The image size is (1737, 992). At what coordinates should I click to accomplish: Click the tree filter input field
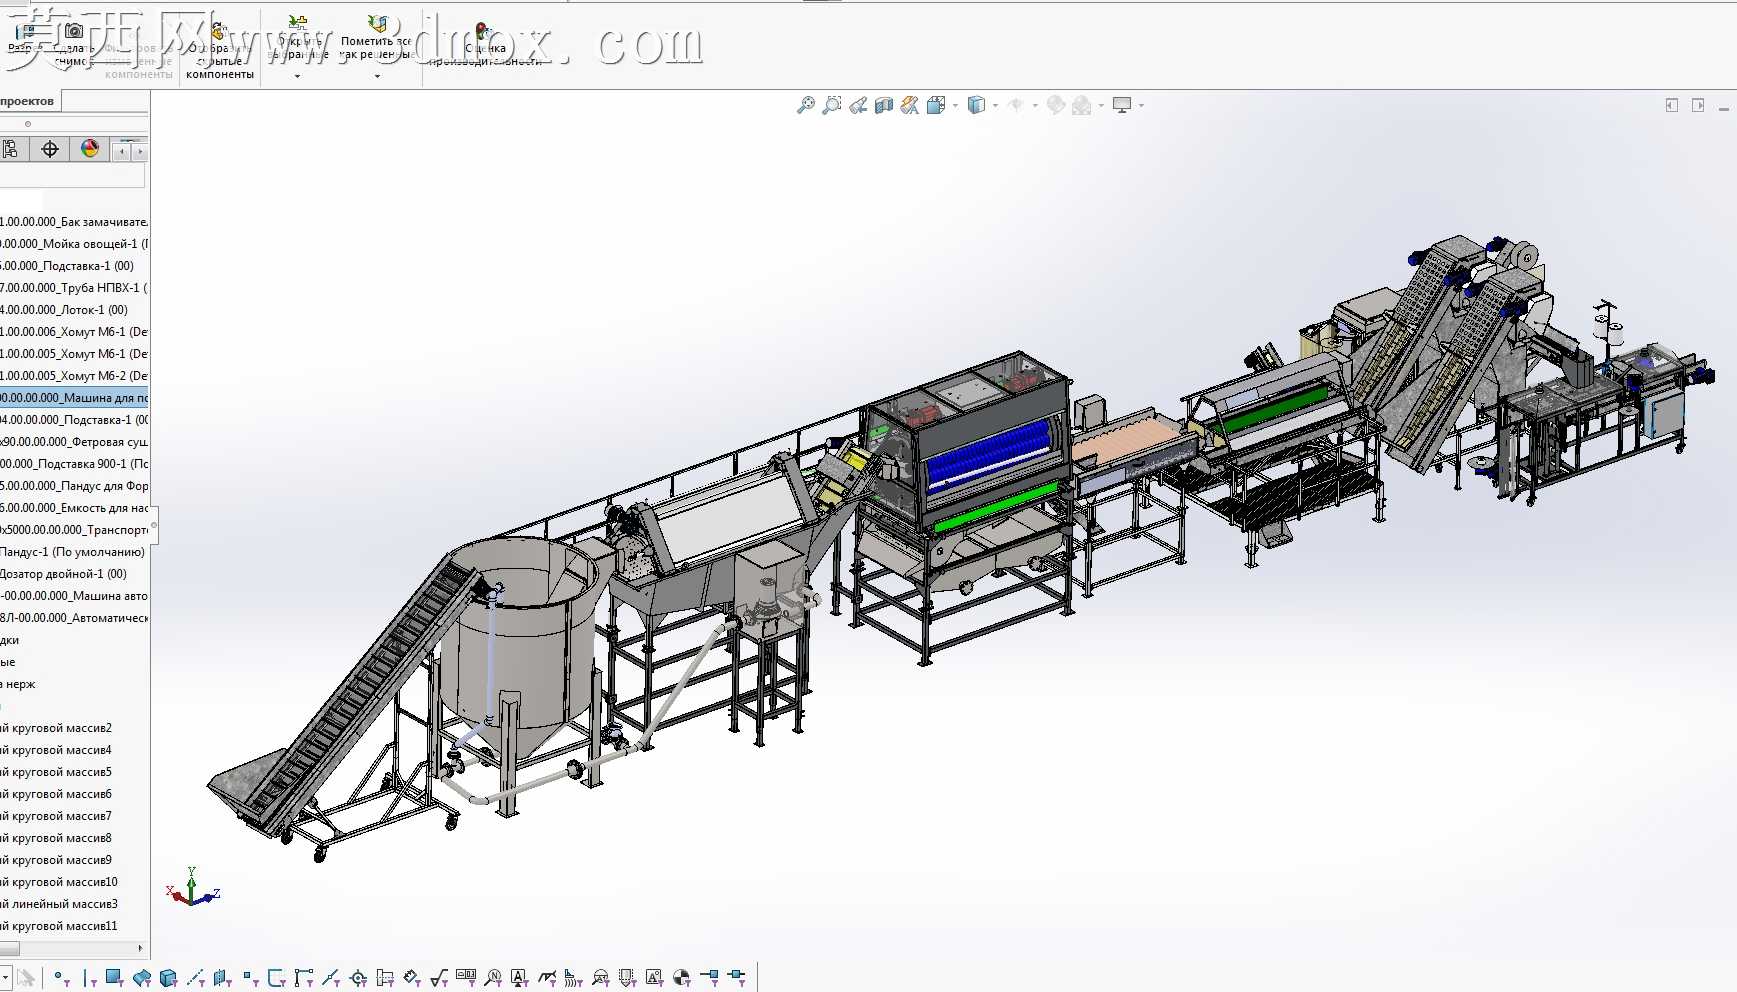click(x=72, y=176)
